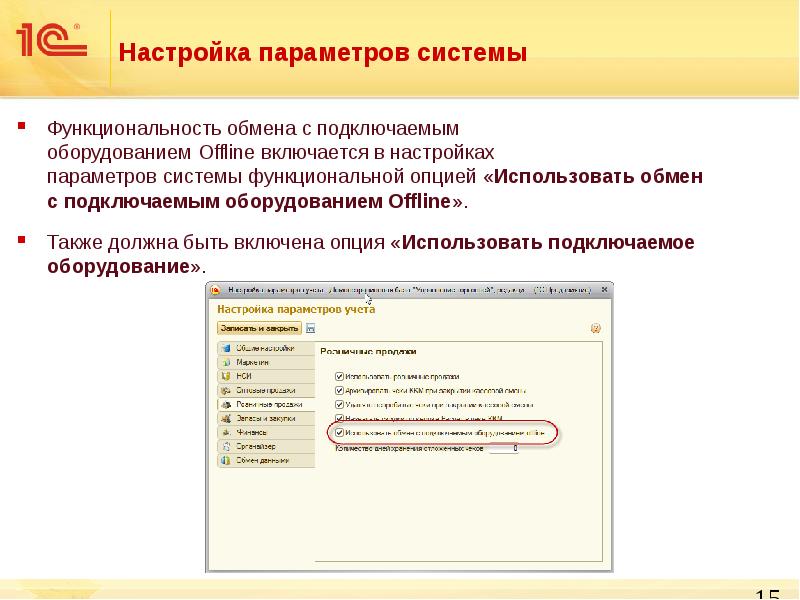Toggle the Использовать розничные продажи checkbox
This screenshot has width=800, height=600.
tap(340, 375)
